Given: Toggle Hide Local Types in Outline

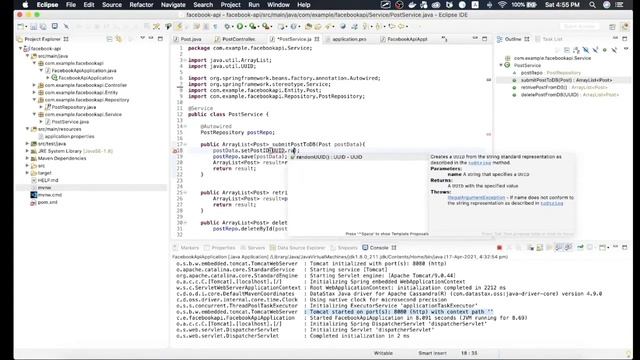Looking at the screenshot, I should (x=614, y=50).
